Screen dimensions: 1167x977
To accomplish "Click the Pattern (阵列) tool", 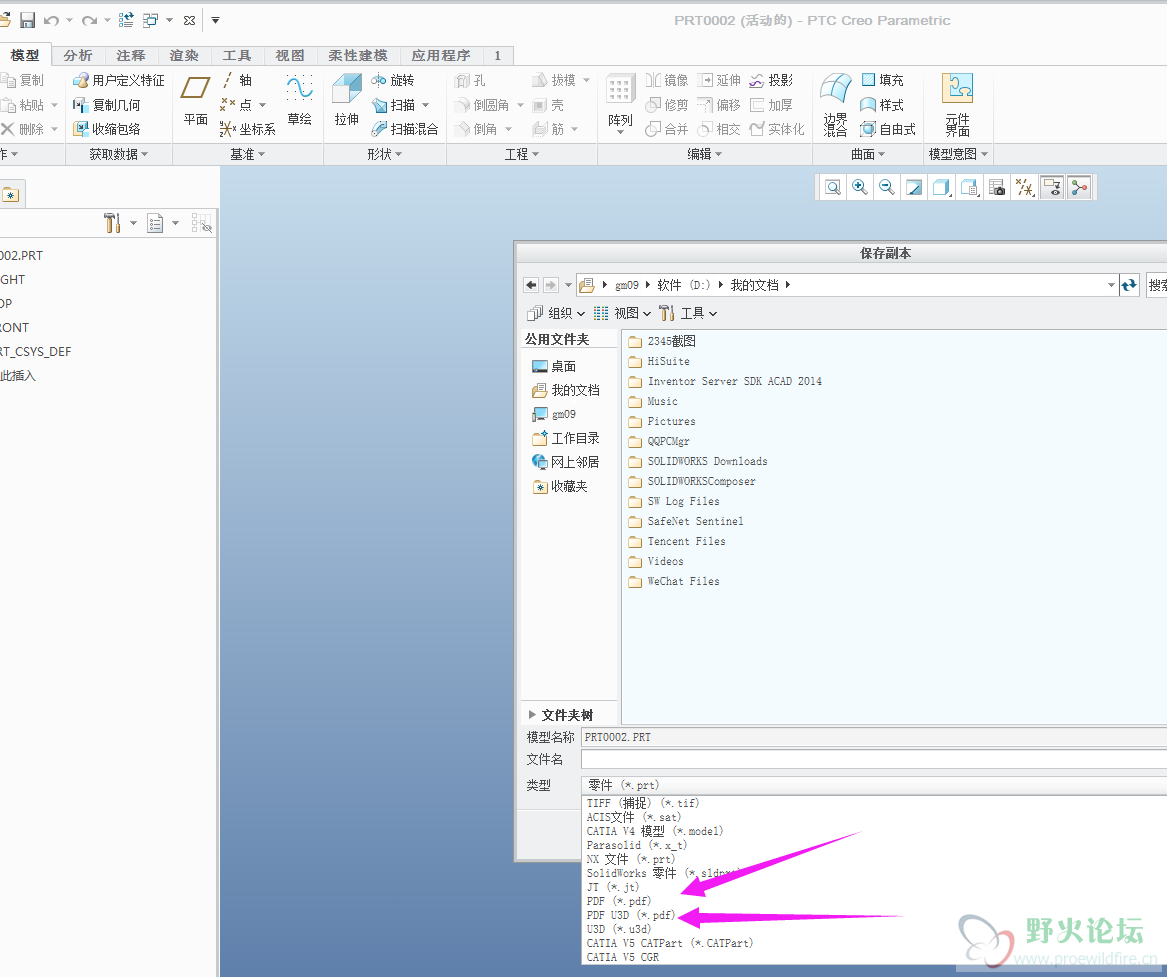I will click(x=620, y=103).
